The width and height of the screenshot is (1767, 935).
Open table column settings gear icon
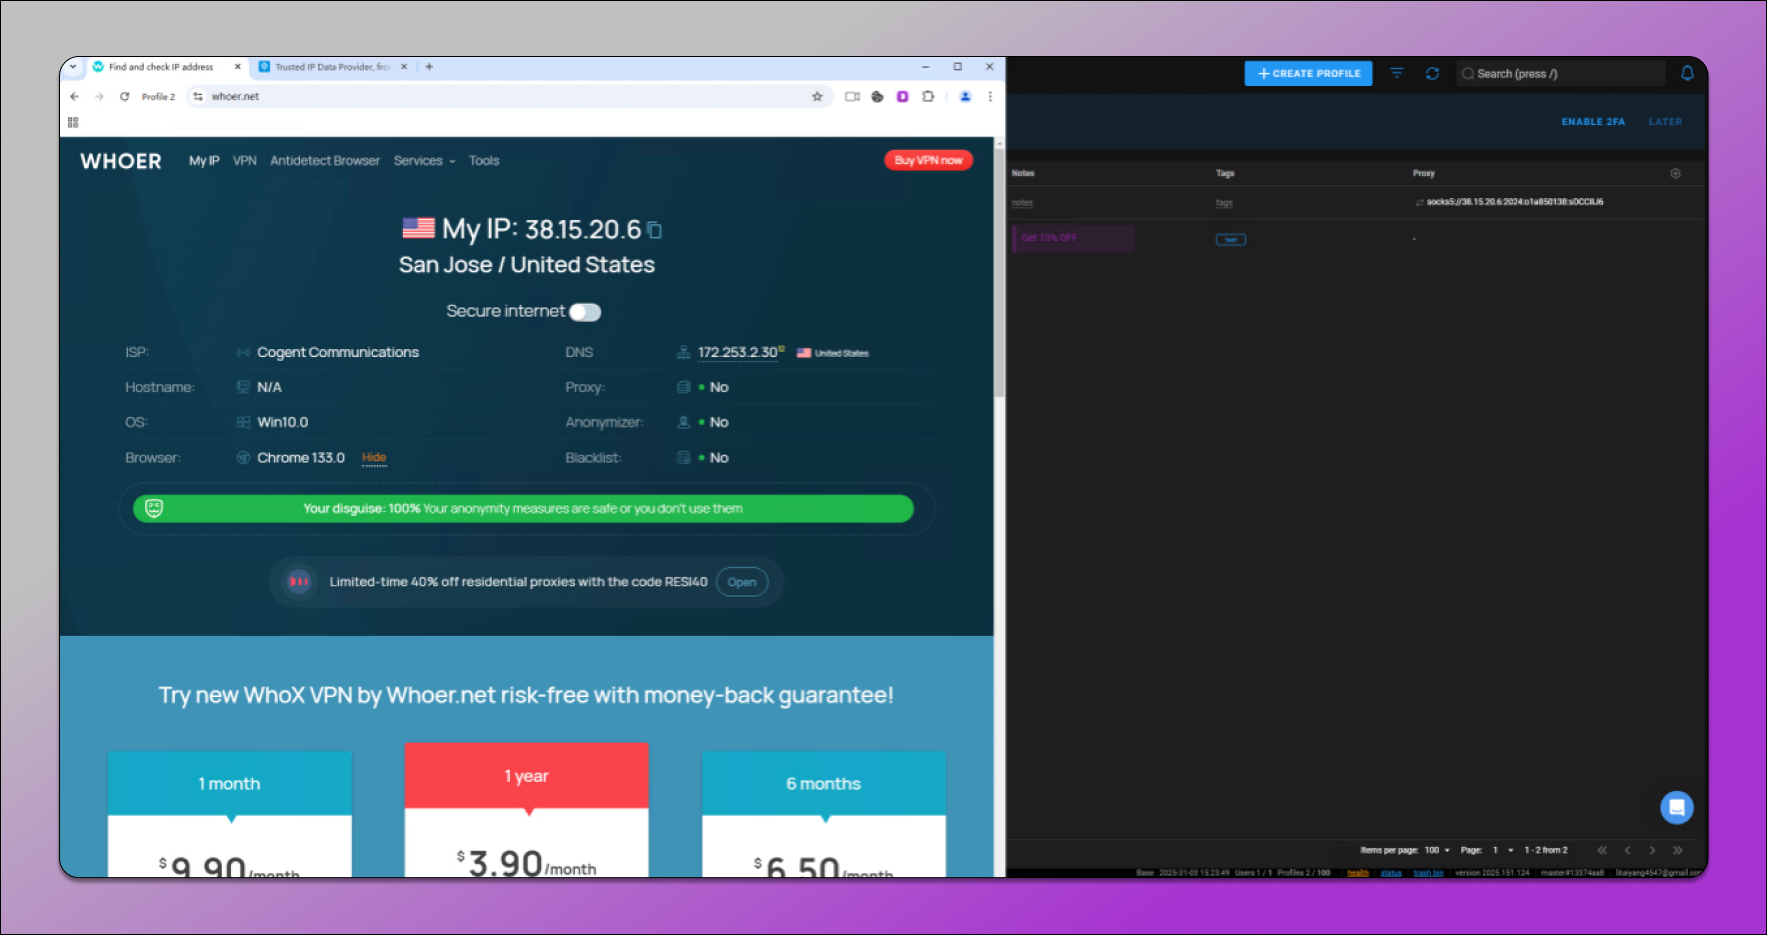point(1675,173)
